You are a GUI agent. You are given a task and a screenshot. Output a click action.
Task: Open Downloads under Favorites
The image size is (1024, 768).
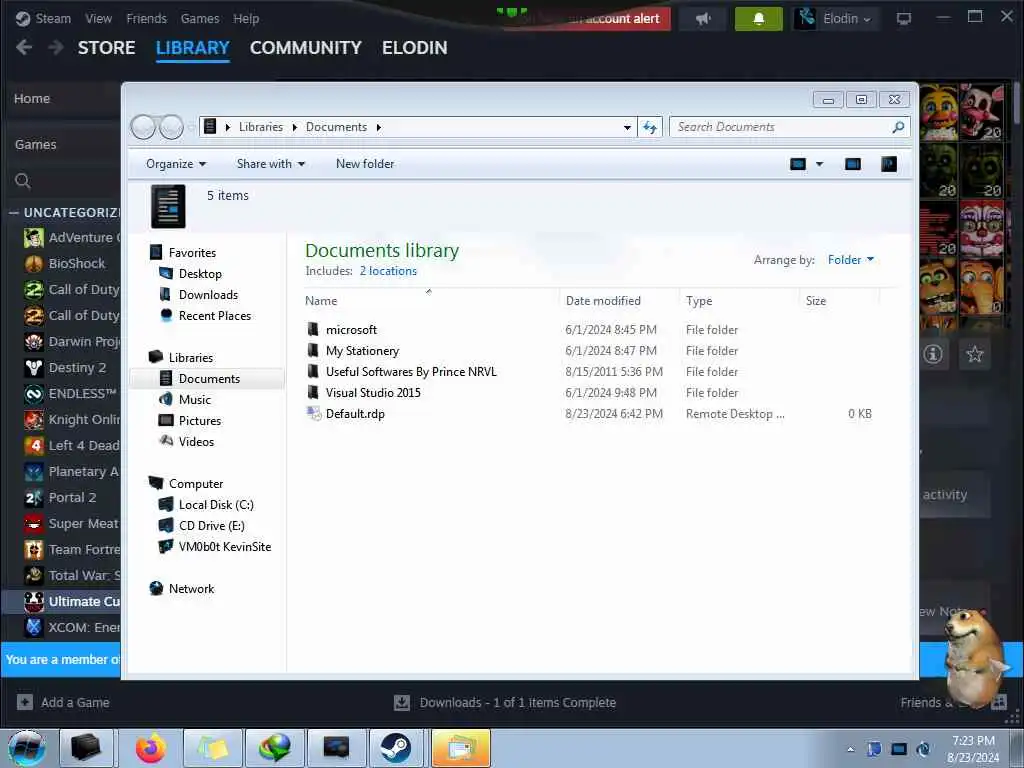click(208, 295)
